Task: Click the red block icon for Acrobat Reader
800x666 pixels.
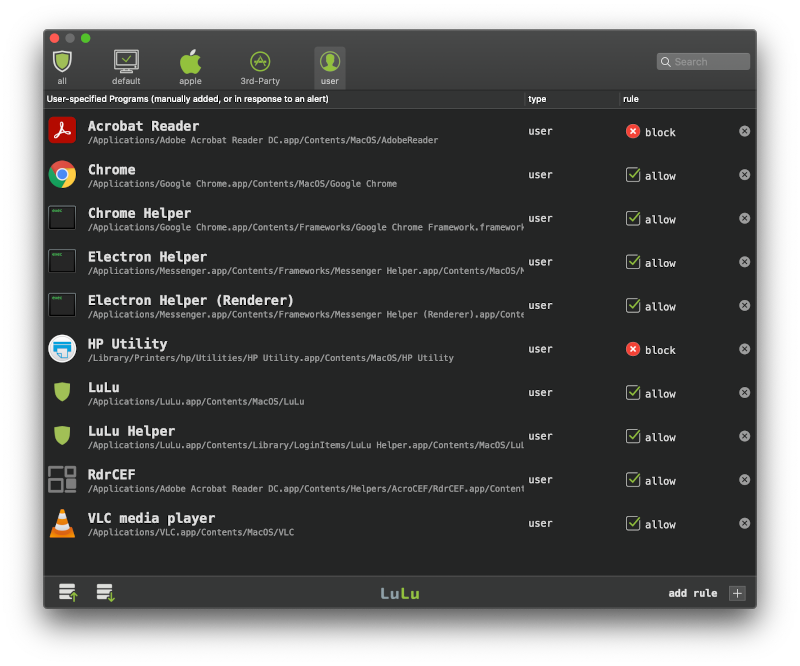Action: point(633,131)
